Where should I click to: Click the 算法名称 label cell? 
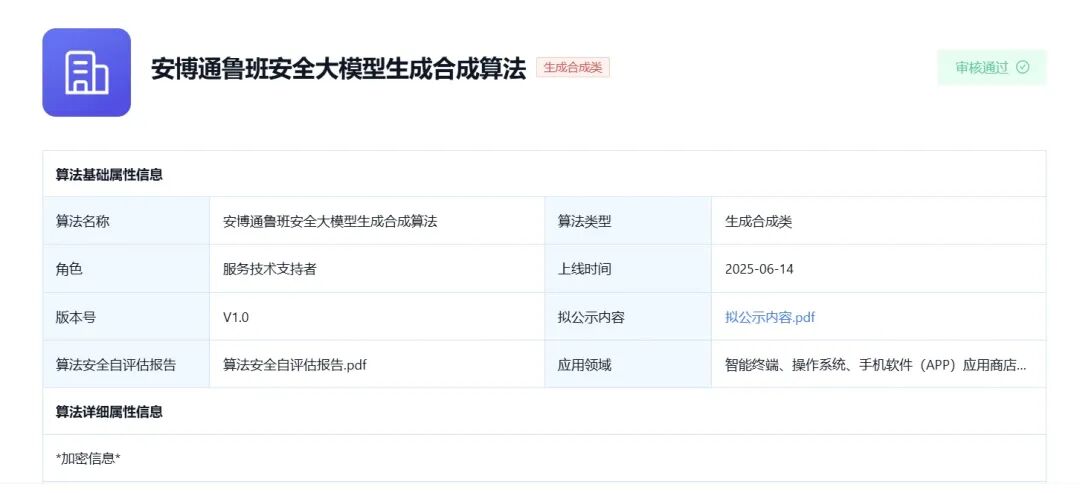(126, 222)
